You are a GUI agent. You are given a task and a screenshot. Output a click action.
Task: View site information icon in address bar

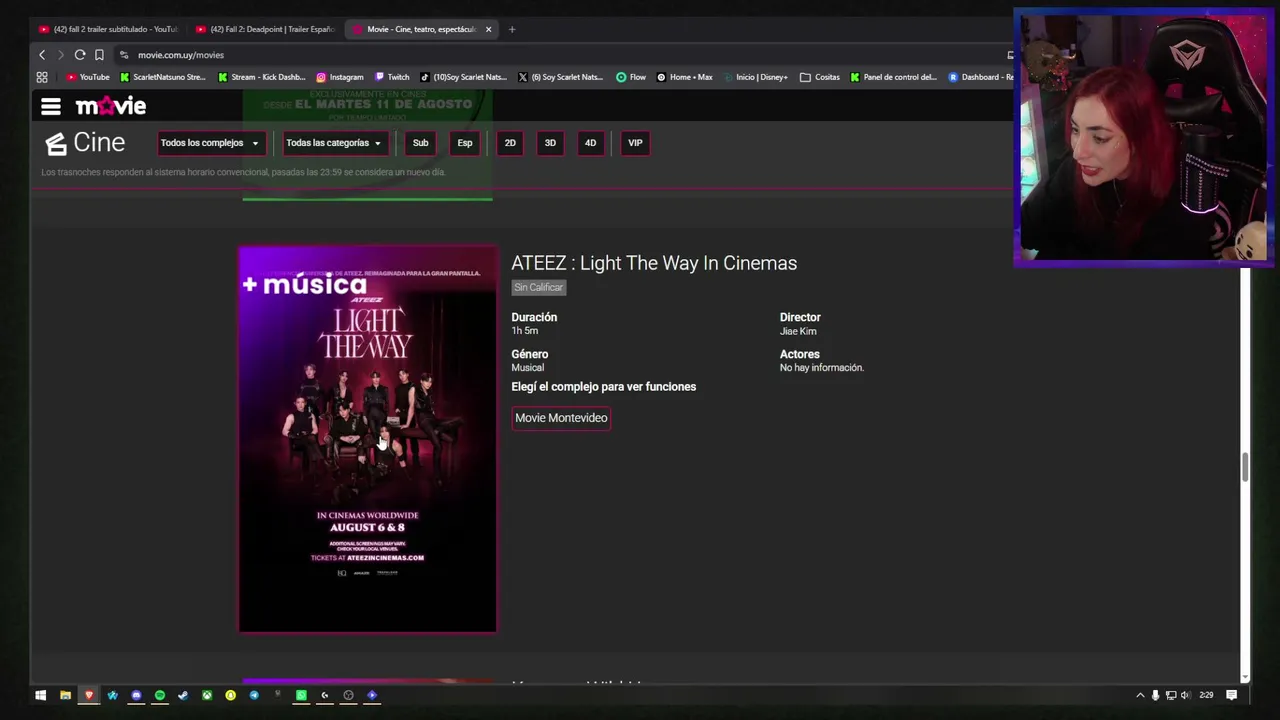124,55
